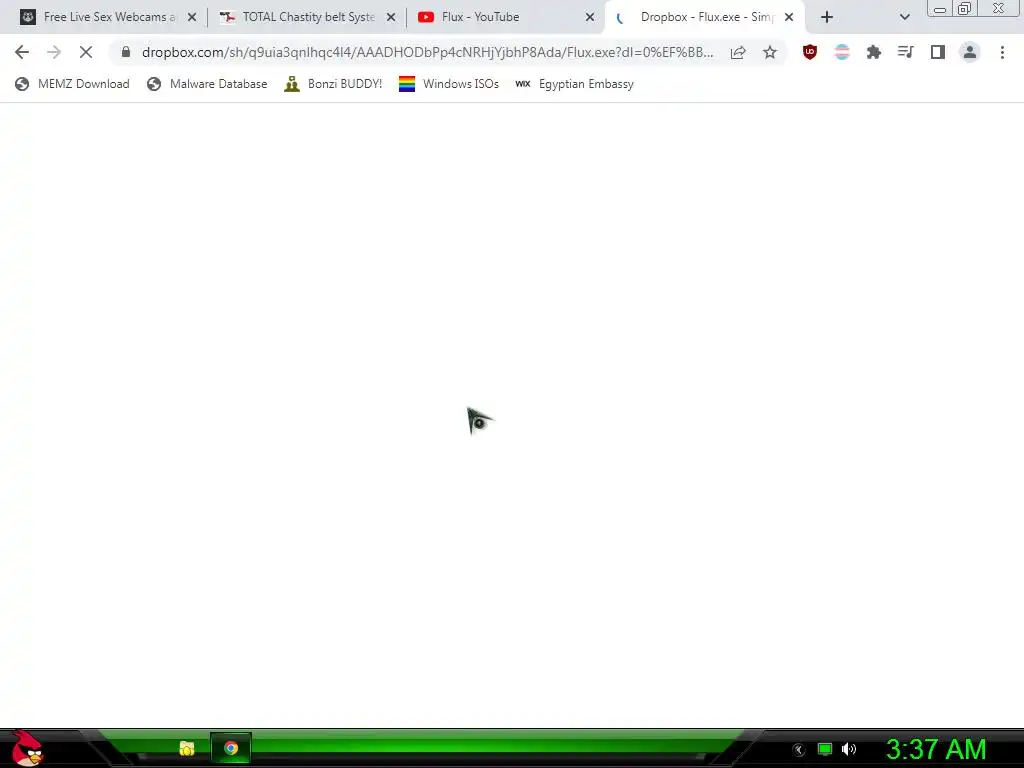Close the Free Live Sex Webcams tab

point(192,18)
